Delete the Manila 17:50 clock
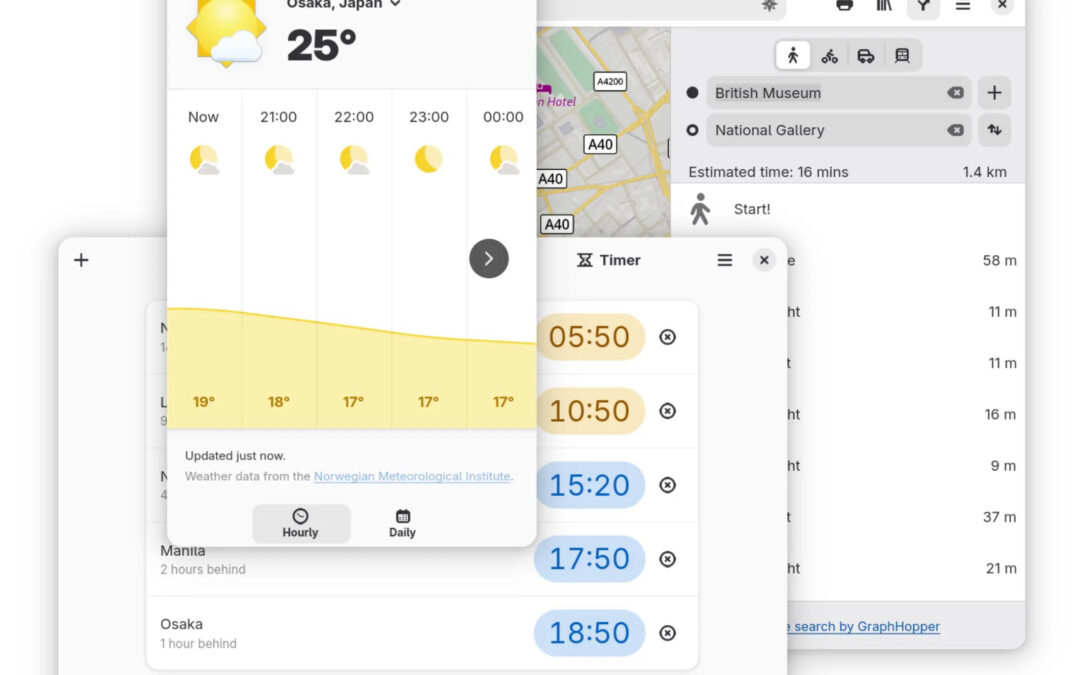 [x=667, y=559]
